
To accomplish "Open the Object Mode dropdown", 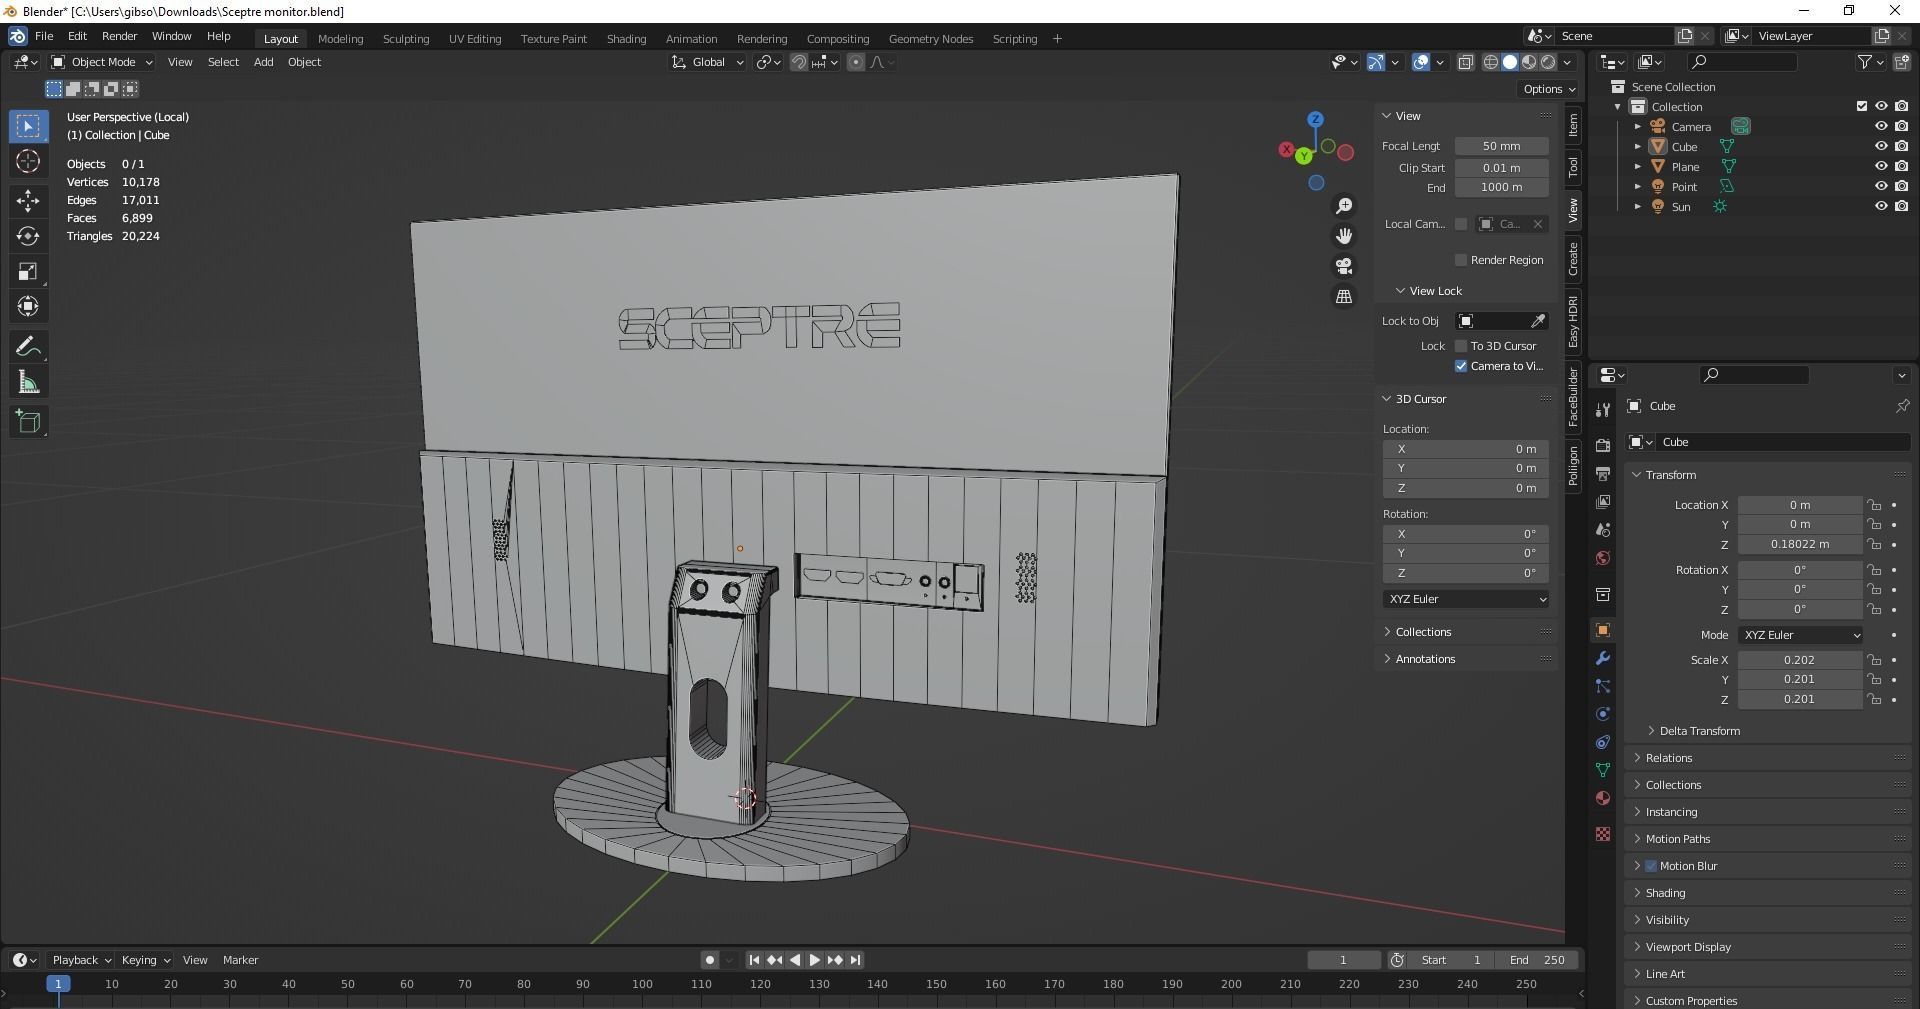I will [x=102, y=62].
